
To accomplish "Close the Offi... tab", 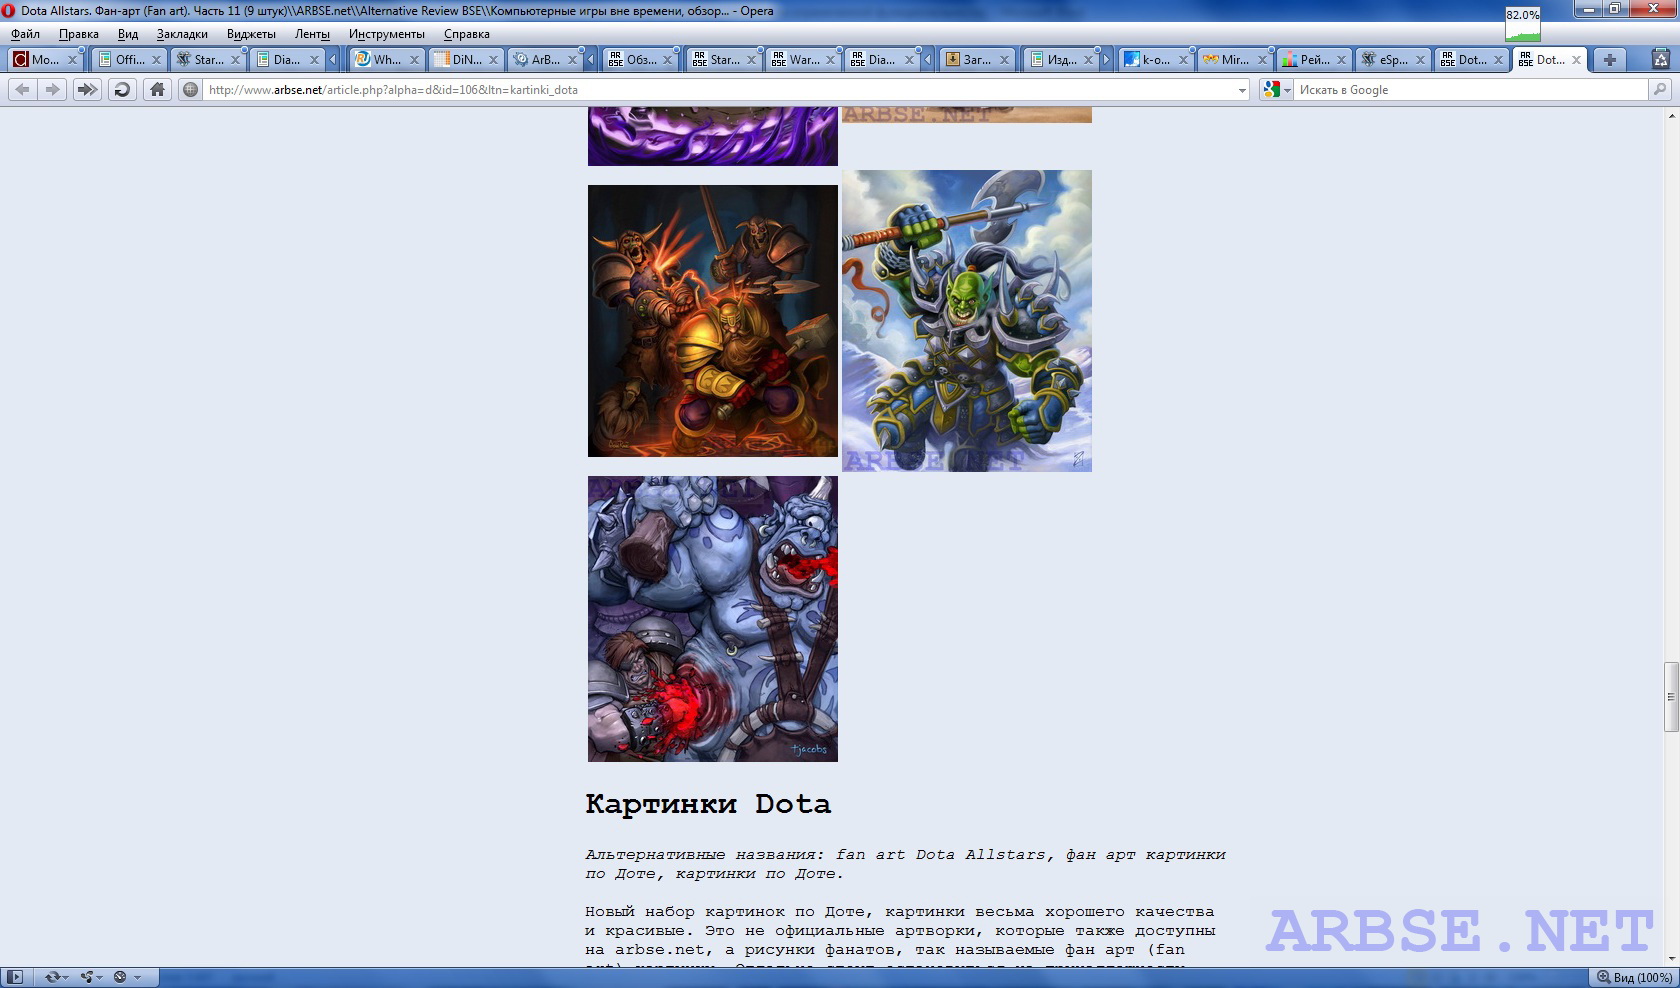I will point(156,60).
